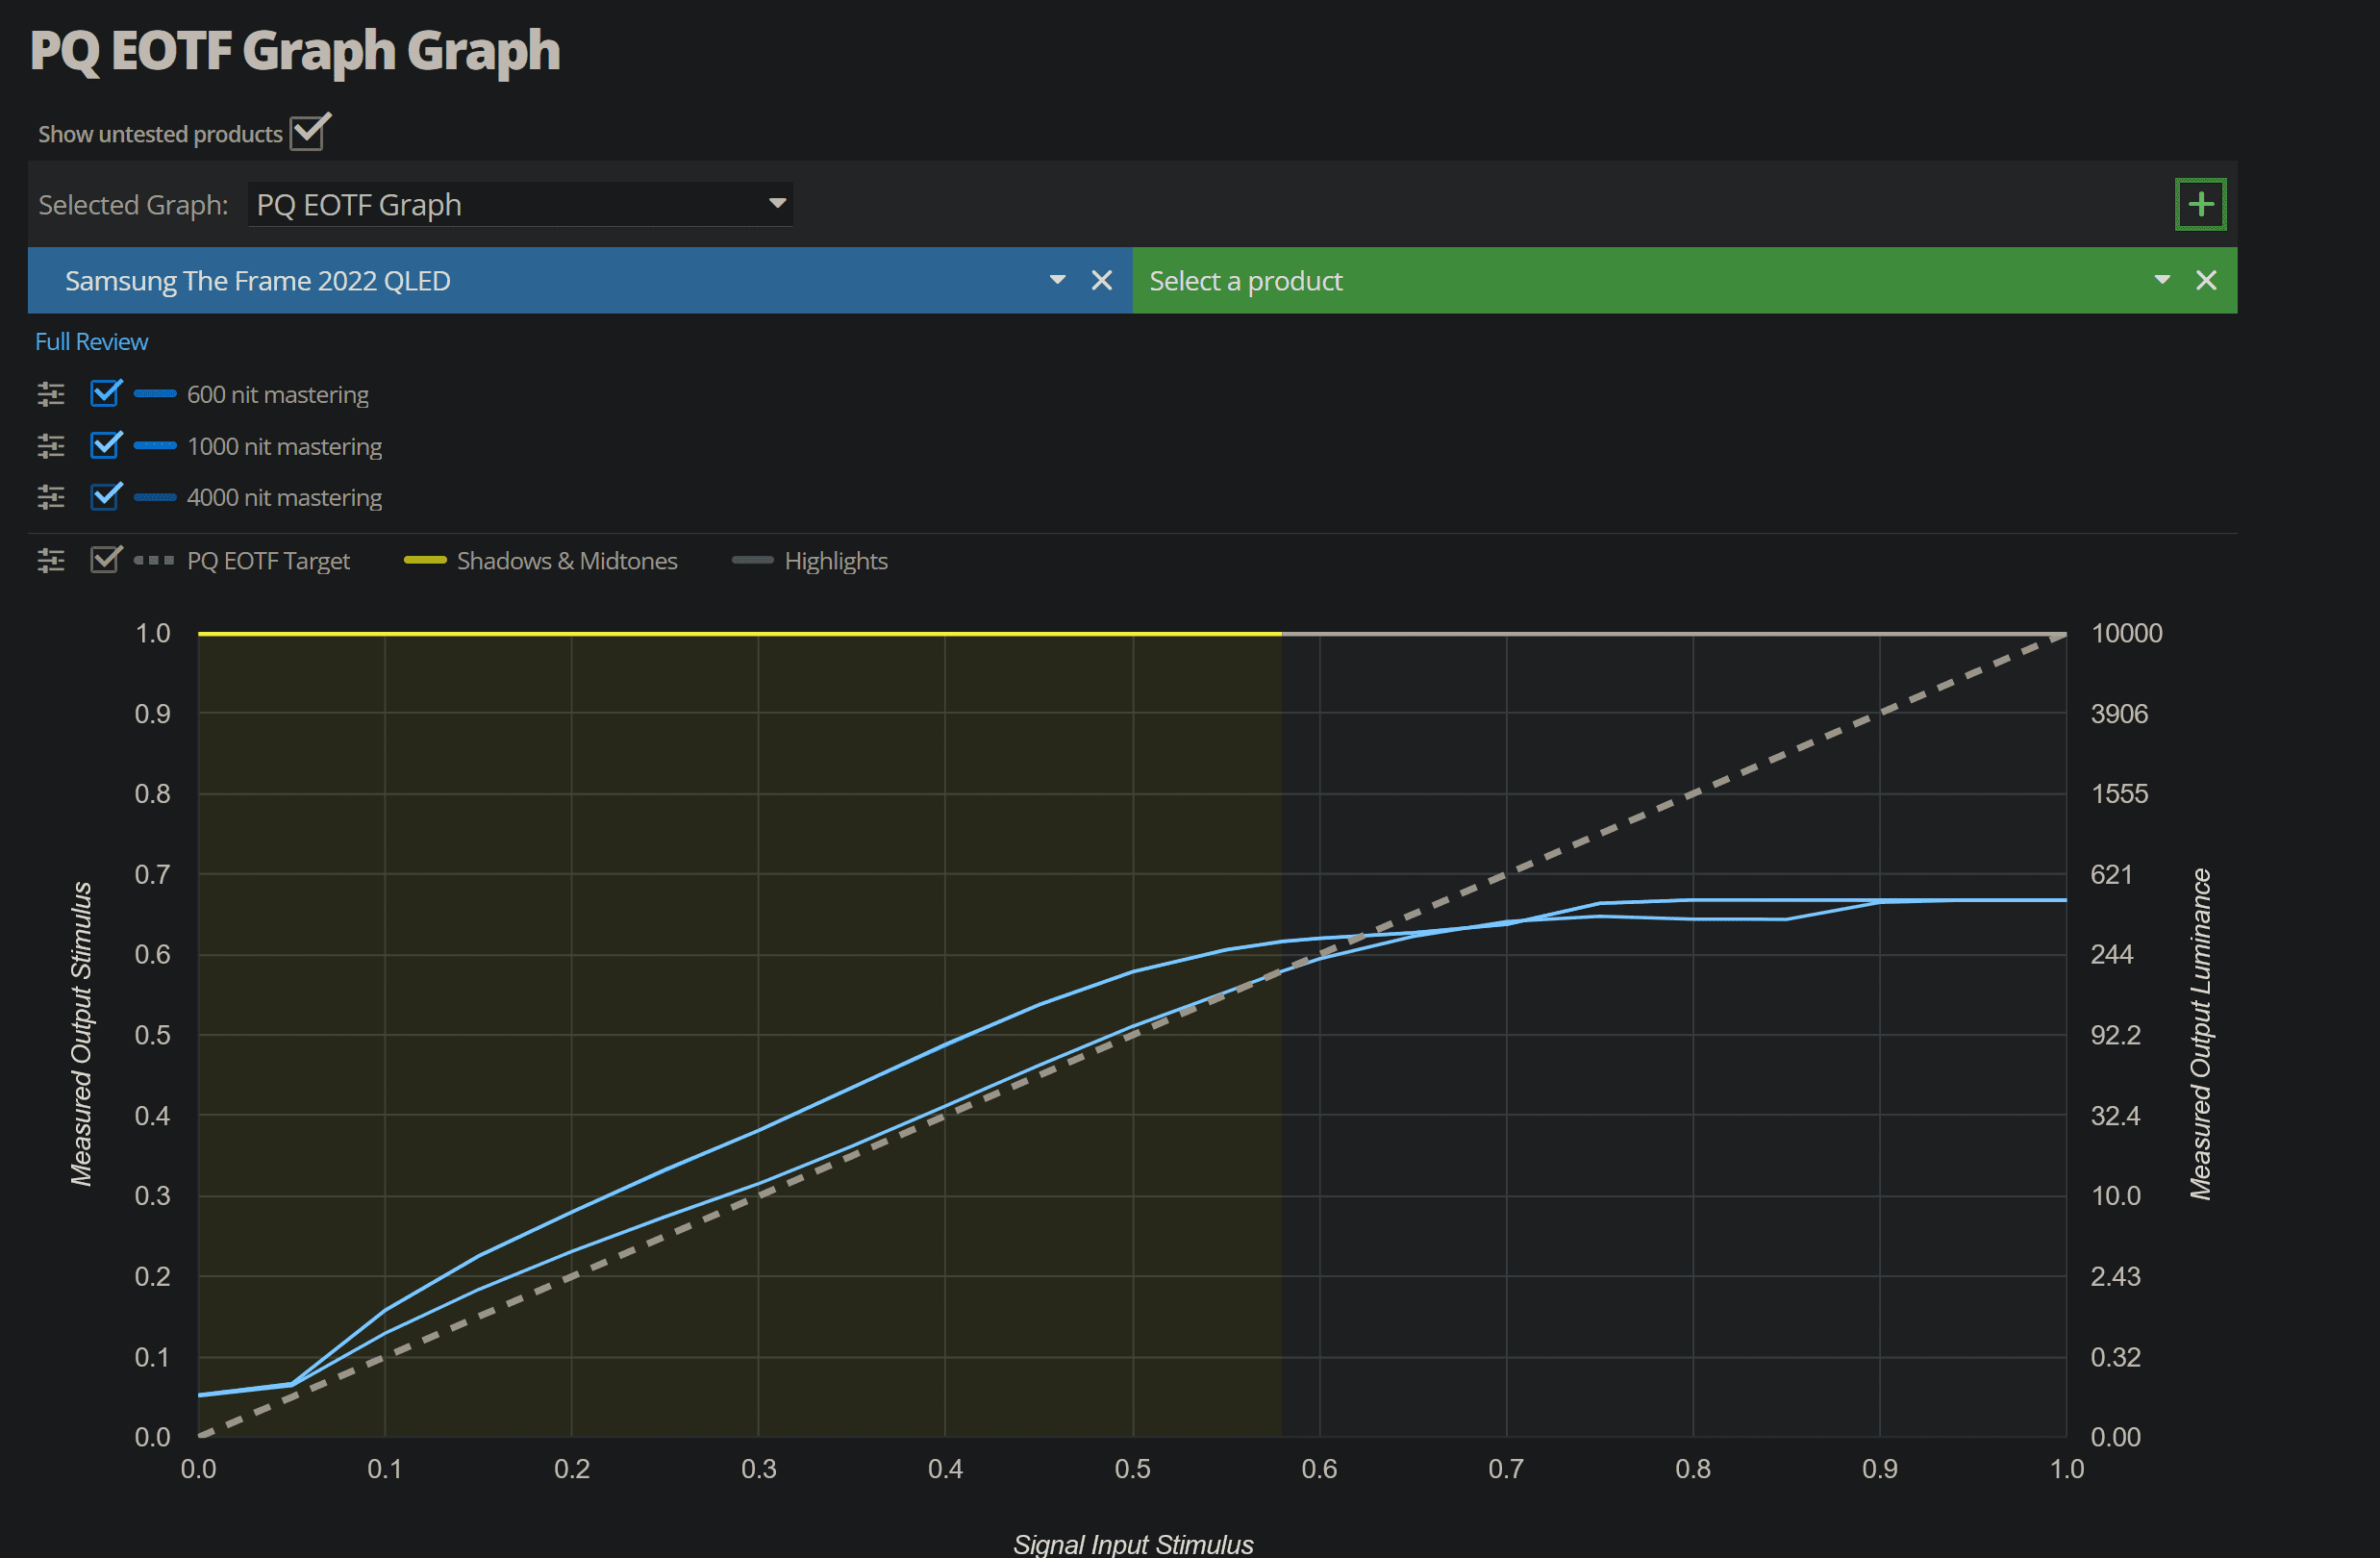Click the 600 nit mastering label
The height and width of the screenshot is (1558, 2380).
coord(278,395)
